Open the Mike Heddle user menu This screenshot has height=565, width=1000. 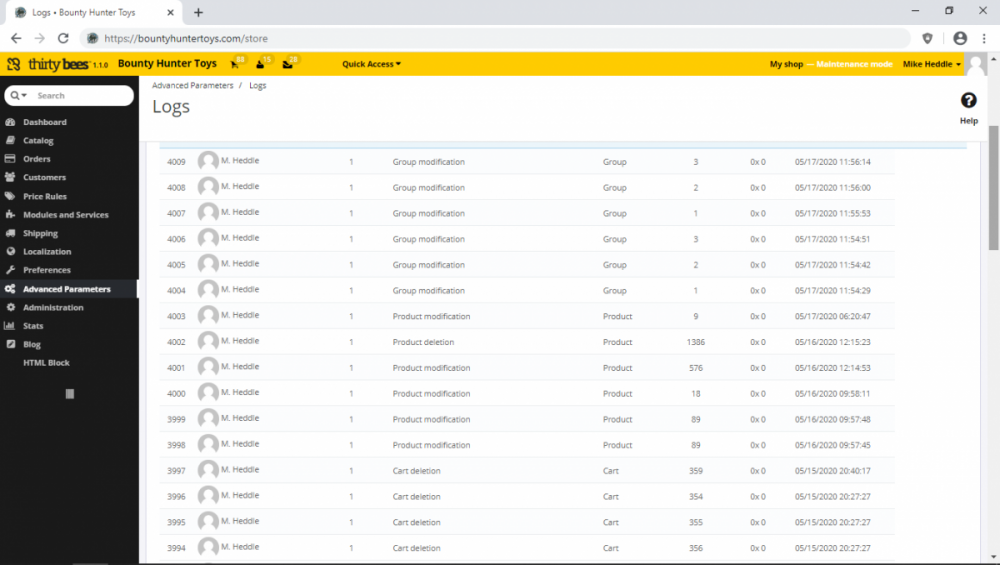pyautogui.click(x=931, y=64)
